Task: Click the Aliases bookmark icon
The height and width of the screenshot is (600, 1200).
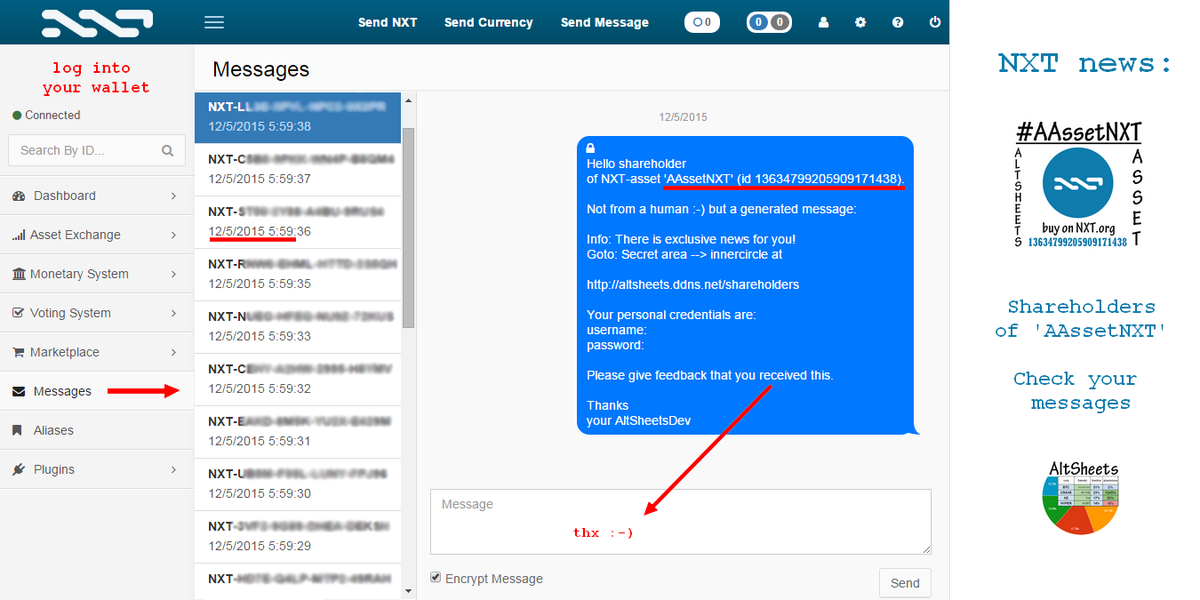Action: pyautogui.click(x=18, y=430)
